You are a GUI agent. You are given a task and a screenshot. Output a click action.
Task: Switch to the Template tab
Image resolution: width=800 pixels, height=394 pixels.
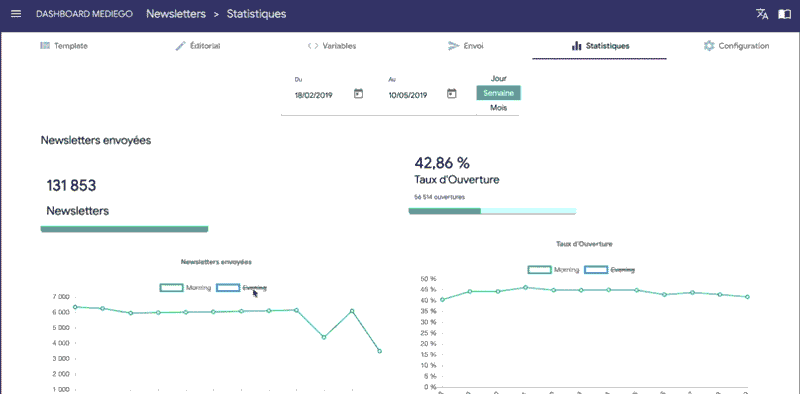[x=64, y=46]
